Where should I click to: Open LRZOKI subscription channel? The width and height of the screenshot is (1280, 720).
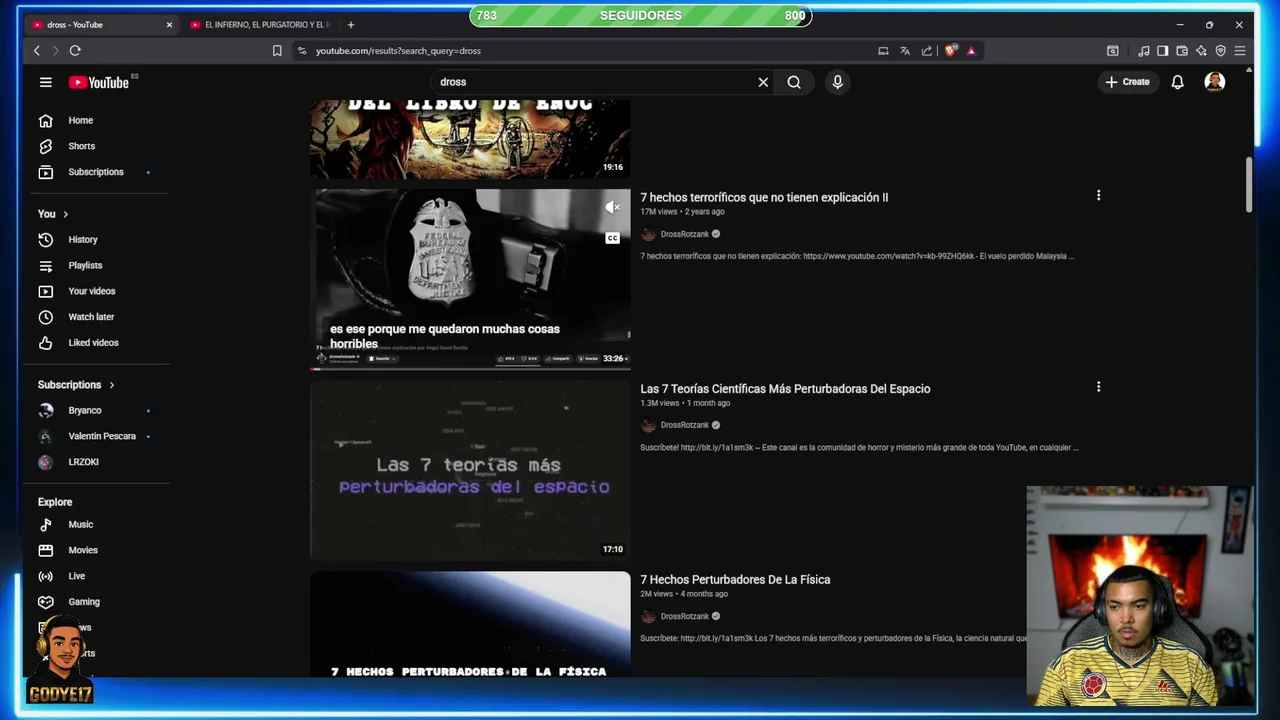click(x=83, y=462)
